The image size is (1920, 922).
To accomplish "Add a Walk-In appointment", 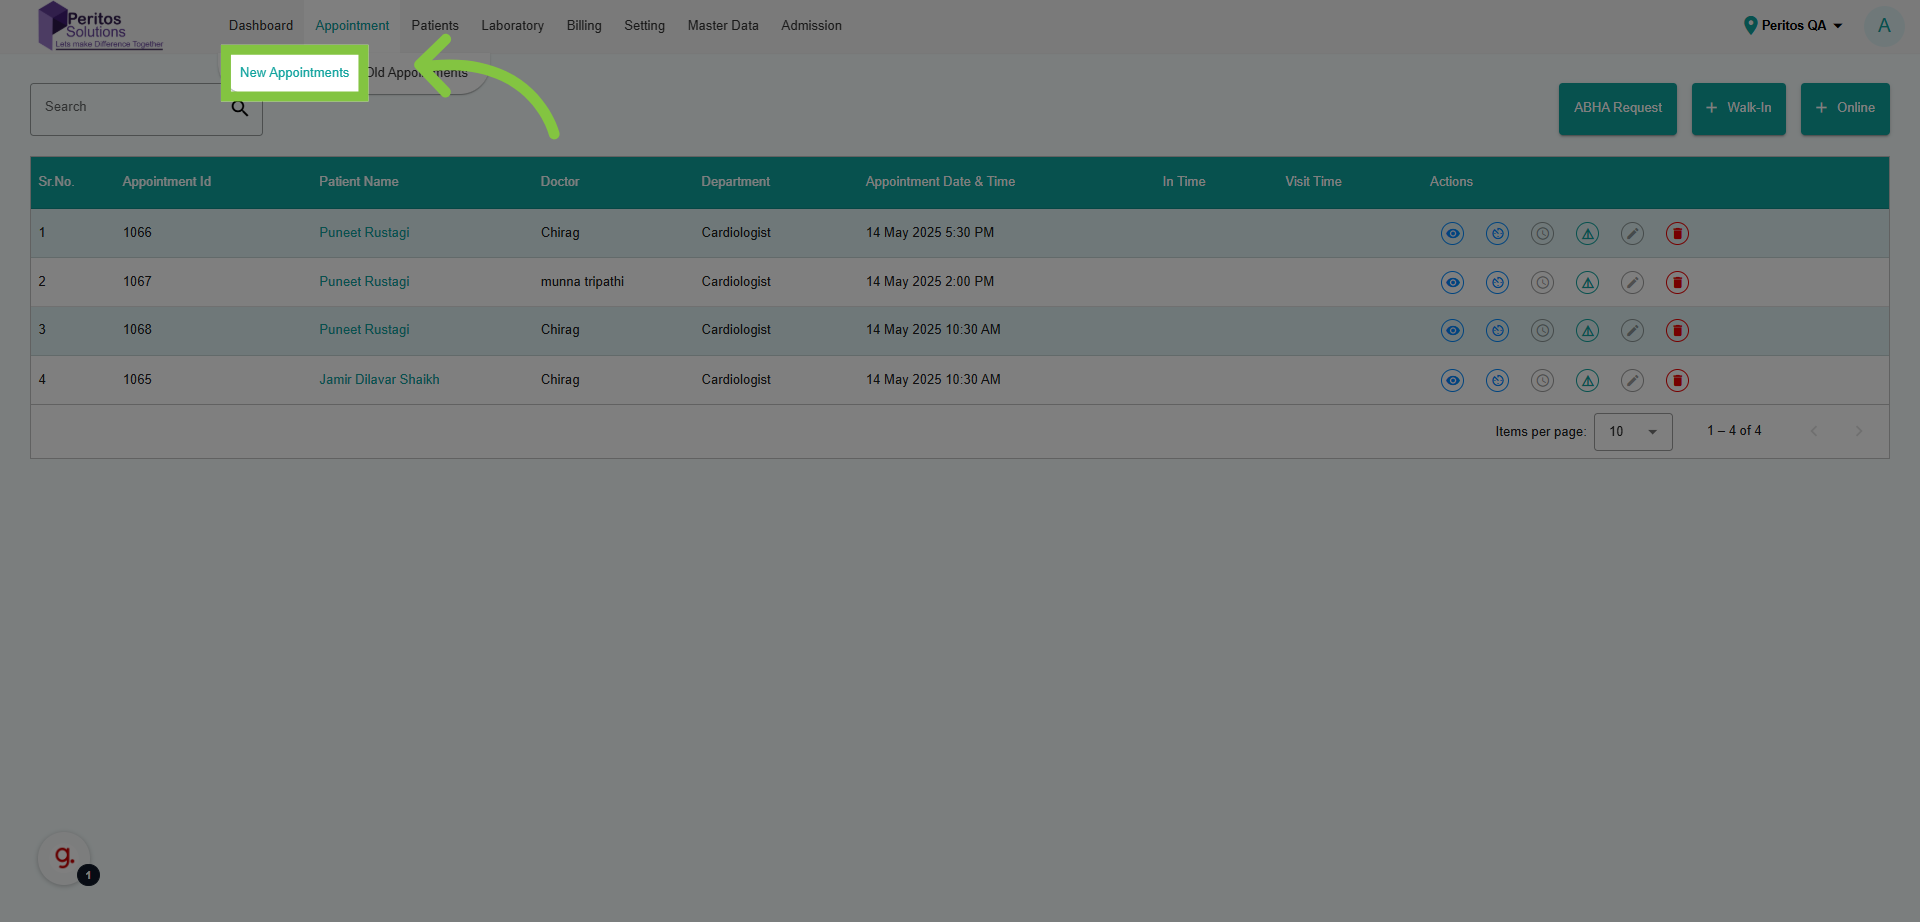I will [1738, 108].
